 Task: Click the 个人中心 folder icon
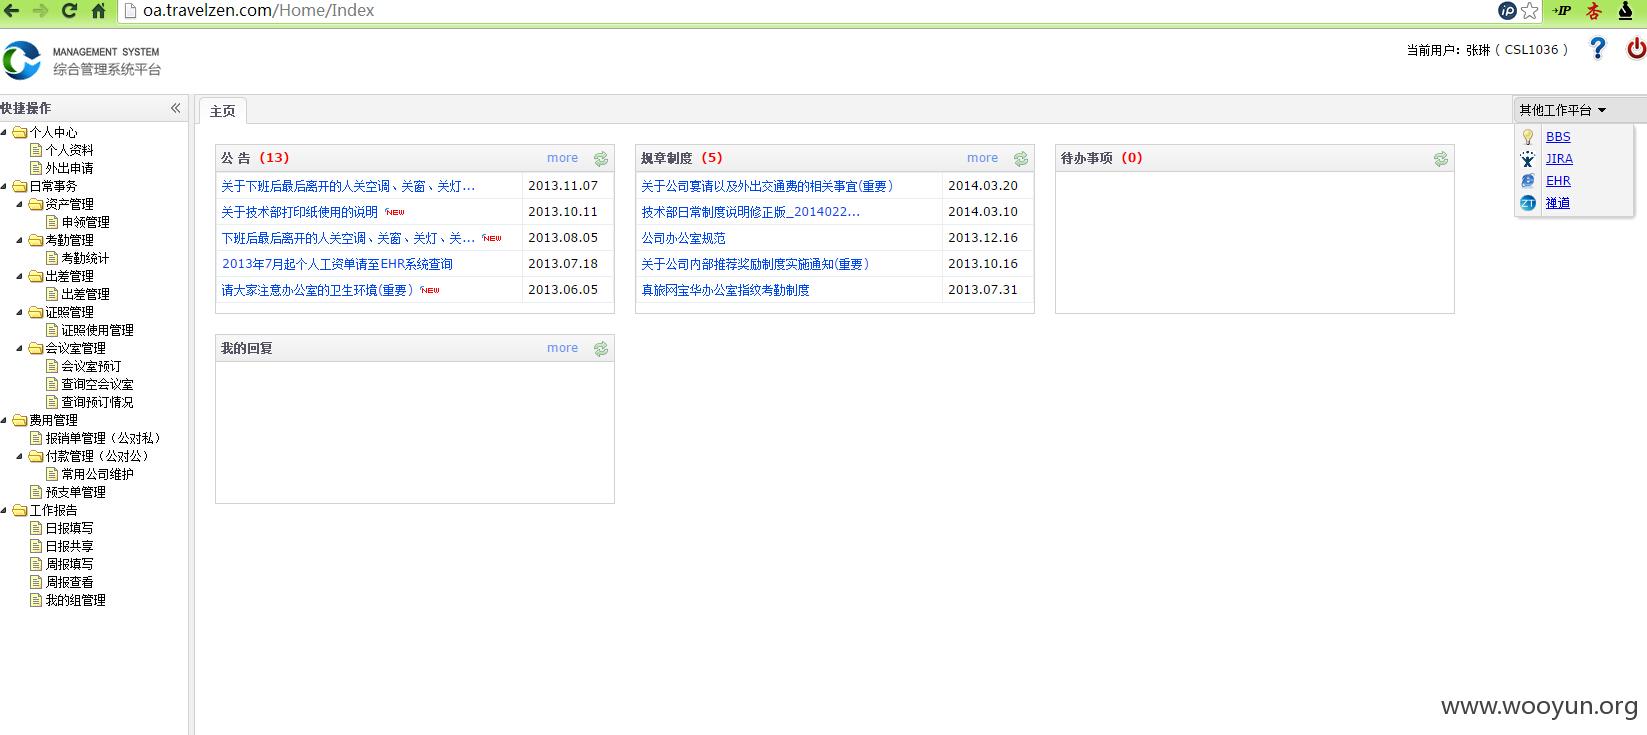(x=20, y=132)
